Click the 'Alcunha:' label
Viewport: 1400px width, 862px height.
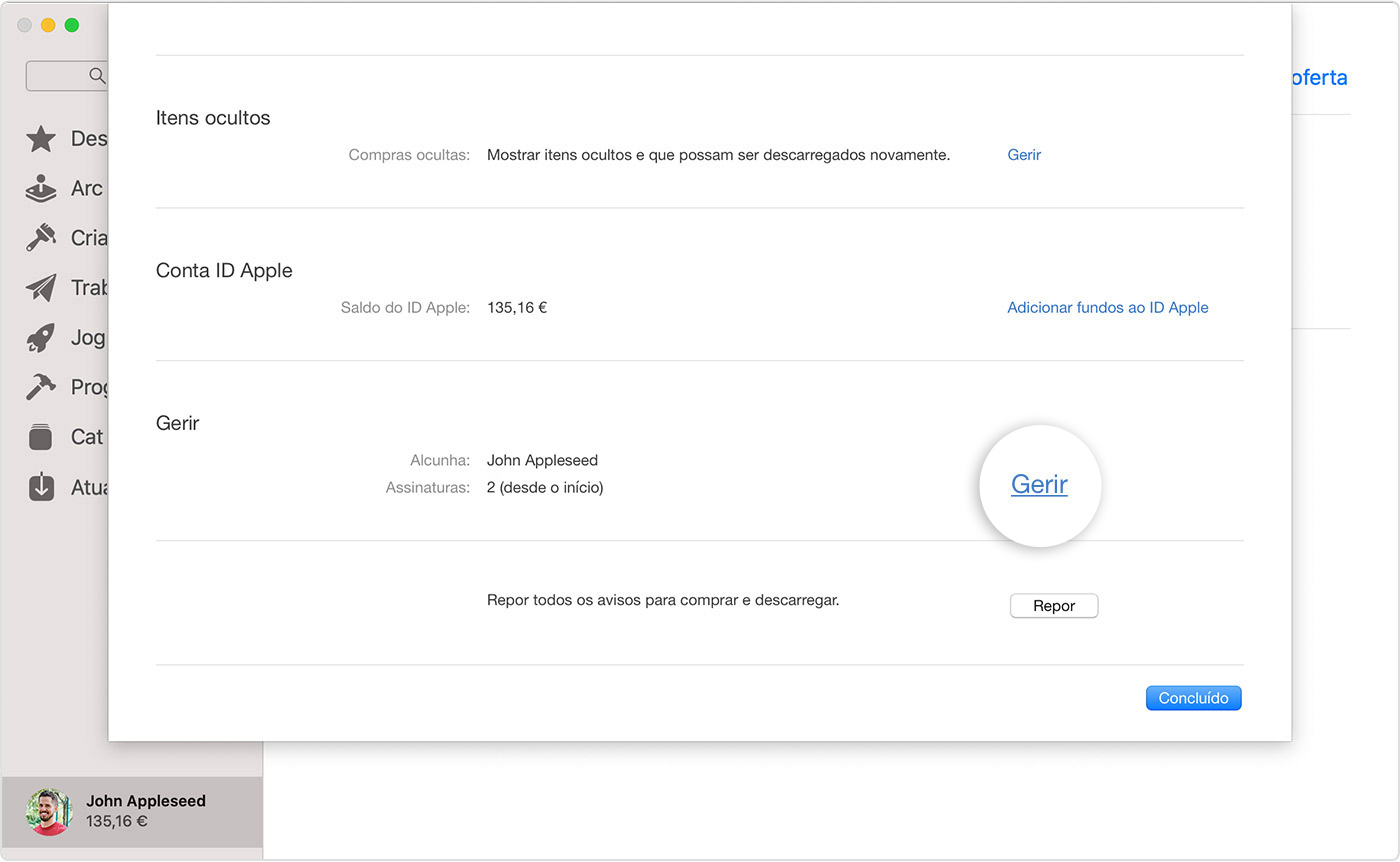[440, 461]
